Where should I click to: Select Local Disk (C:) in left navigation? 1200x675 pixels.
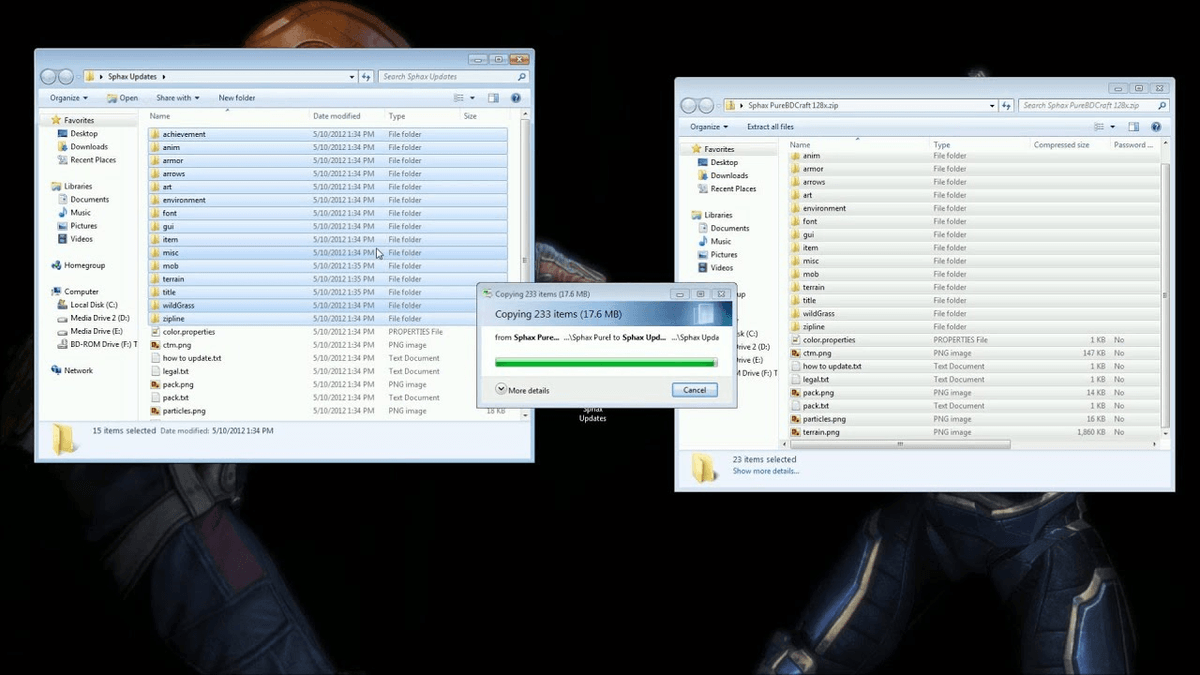[x=93, y=305]
